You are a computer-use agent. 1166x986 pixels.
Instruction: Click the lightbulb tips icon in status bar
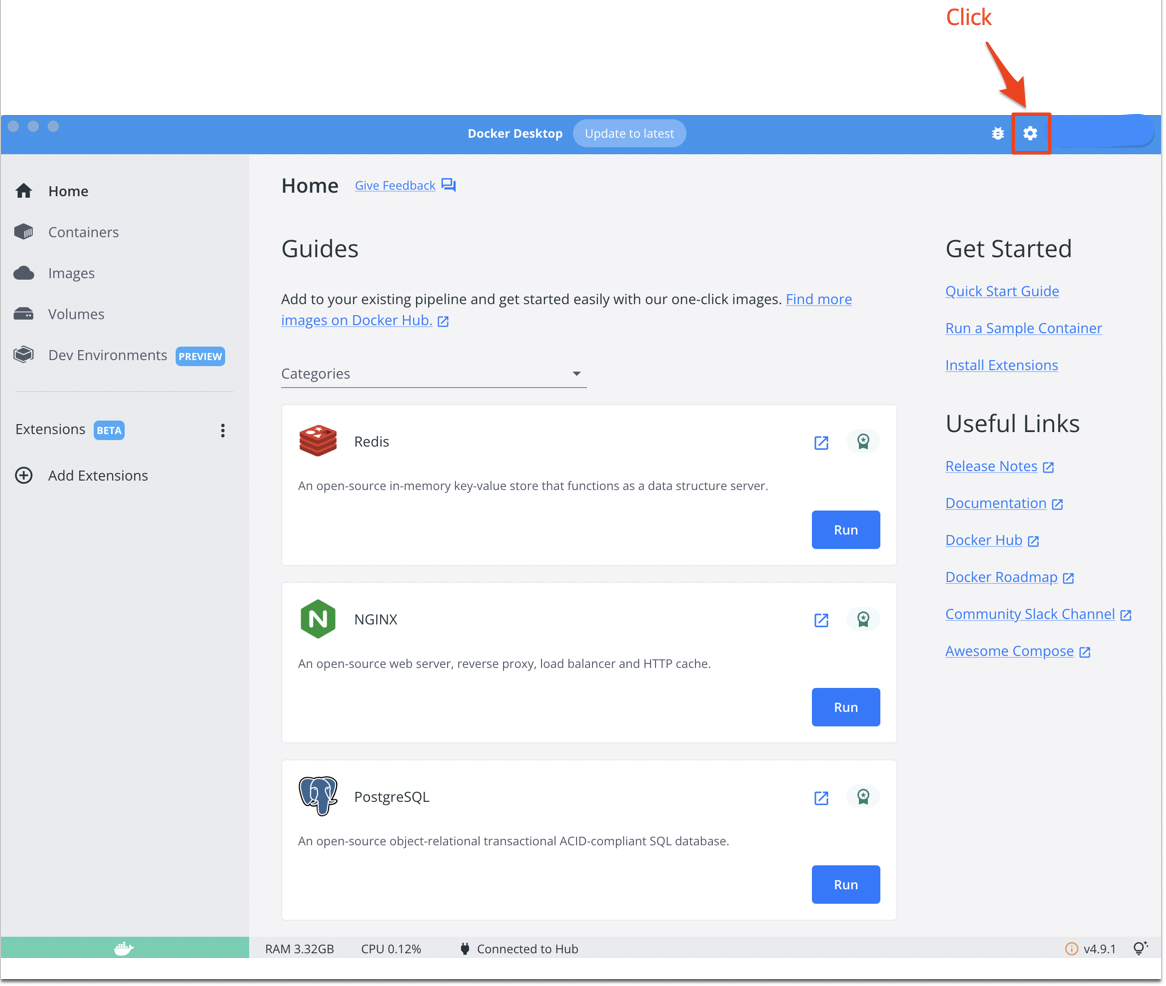coord(1141,949)
